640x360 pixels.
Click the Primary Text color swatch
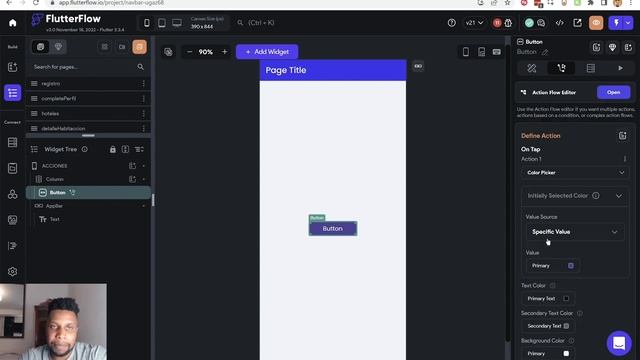(566, 298)
